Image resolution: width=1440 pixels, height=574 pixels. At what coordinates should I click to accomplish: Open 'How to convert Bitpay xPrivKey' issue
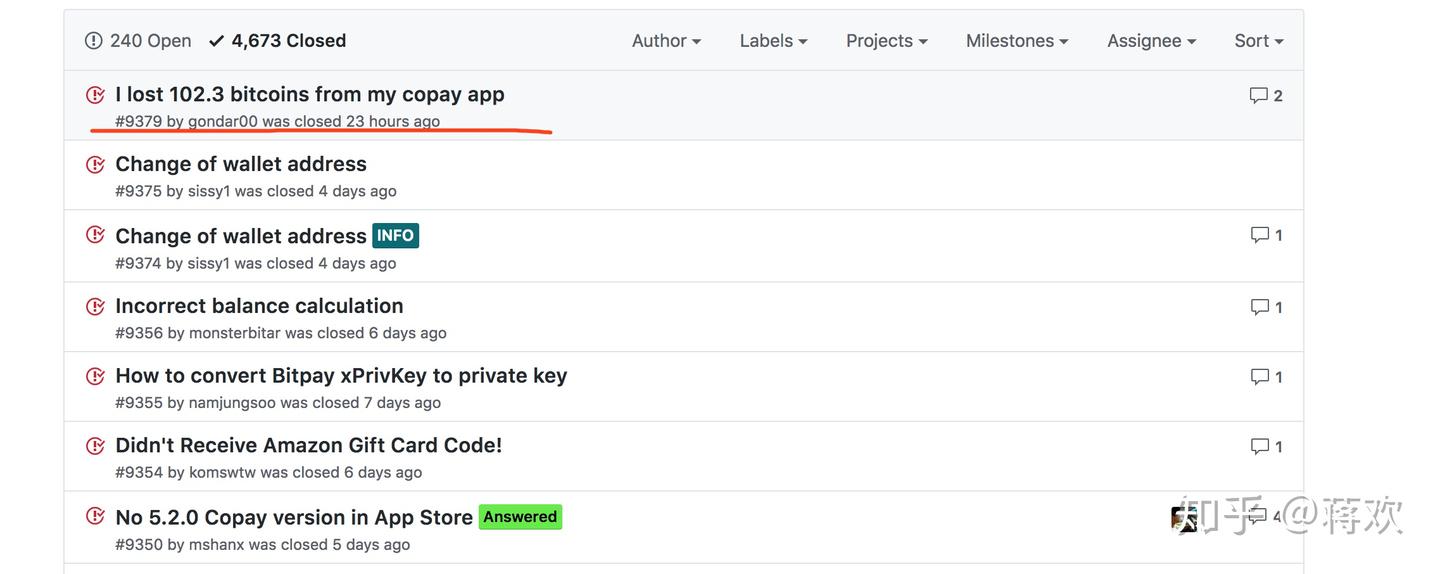point(341,376)
